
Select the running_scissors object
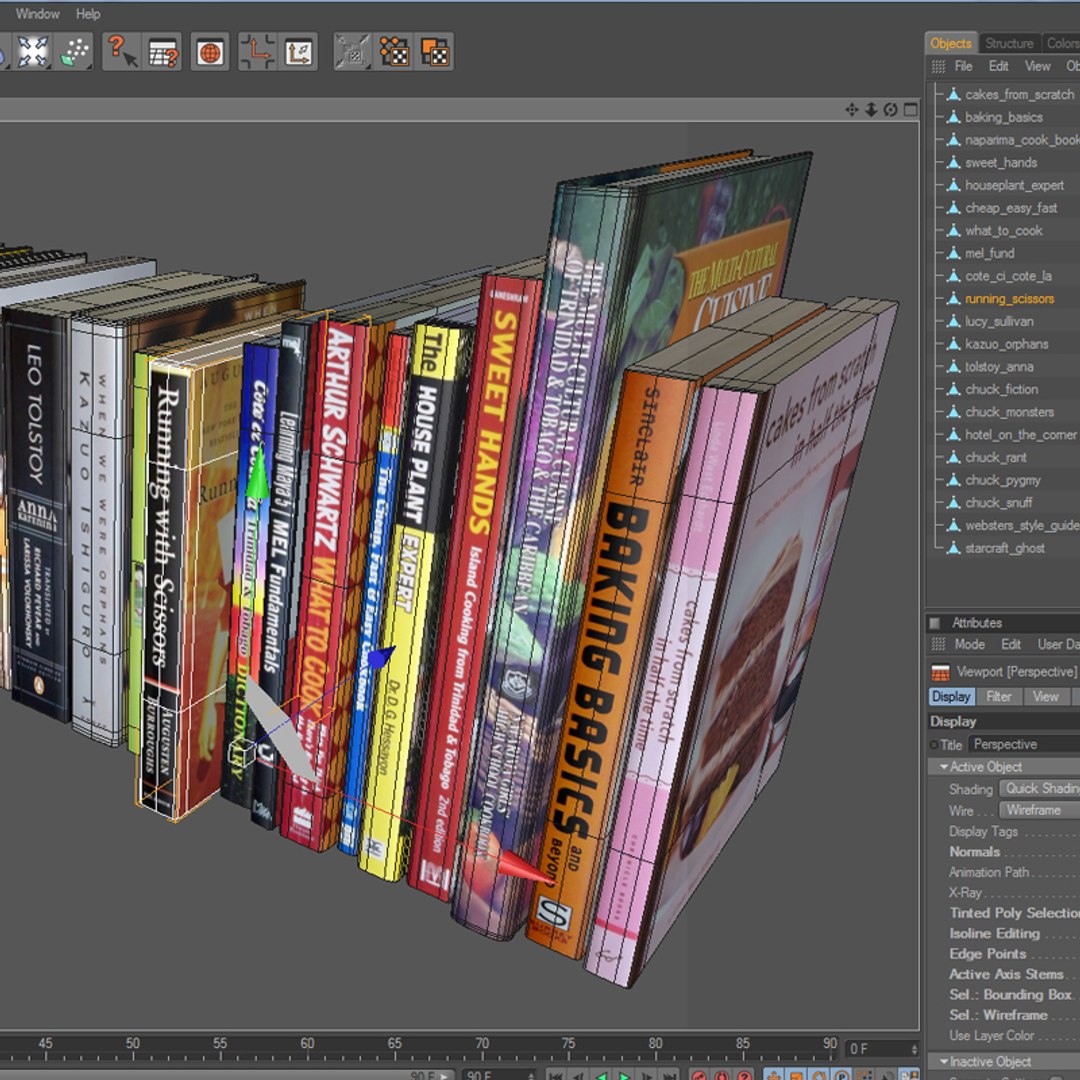pyautogui.click(x=1009, y=299)
